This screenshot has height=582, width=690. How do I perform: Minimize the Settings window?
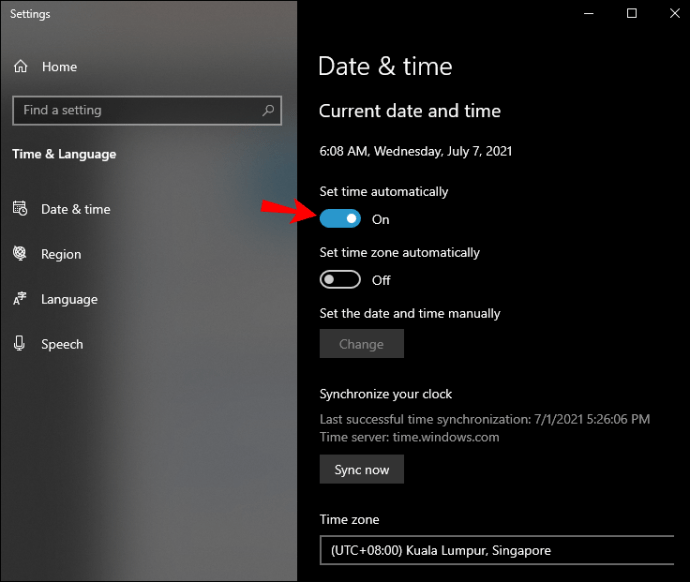coord(589,14)
